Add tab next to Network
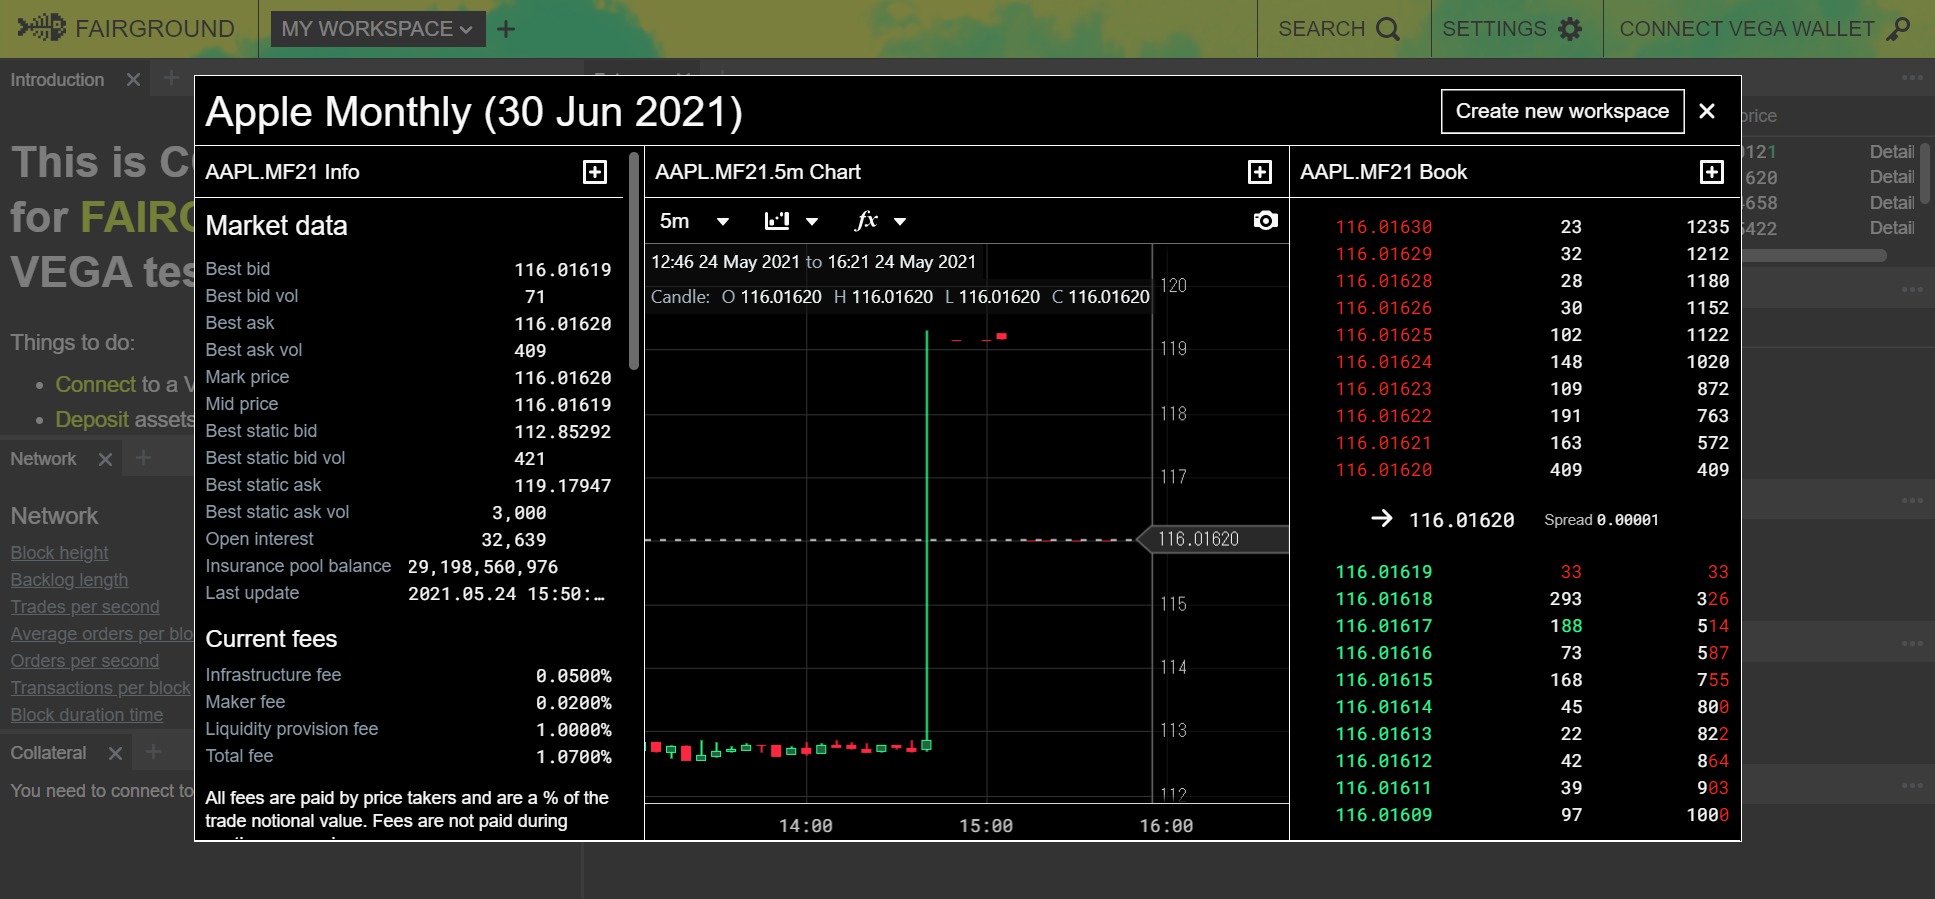 143,458
